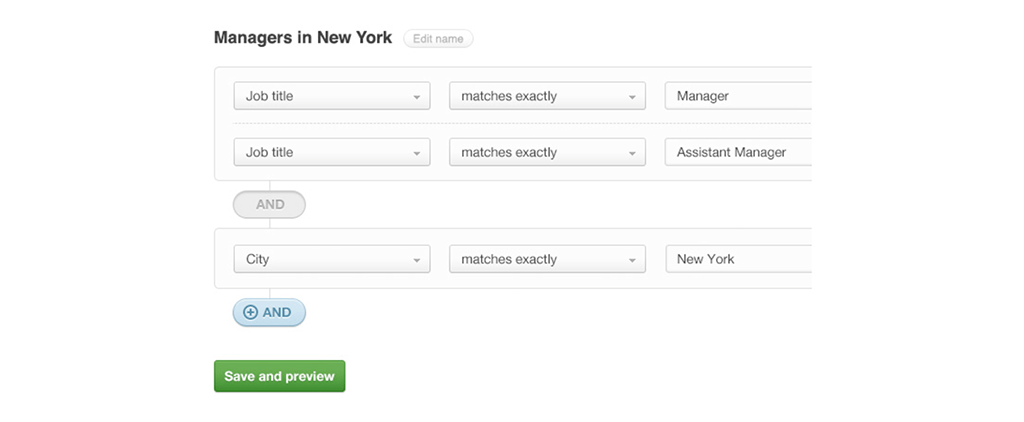The height and width of the screenshot is (422, 1024).
Task: Add a new AND condition group
Action: click(x=269, y=312)
